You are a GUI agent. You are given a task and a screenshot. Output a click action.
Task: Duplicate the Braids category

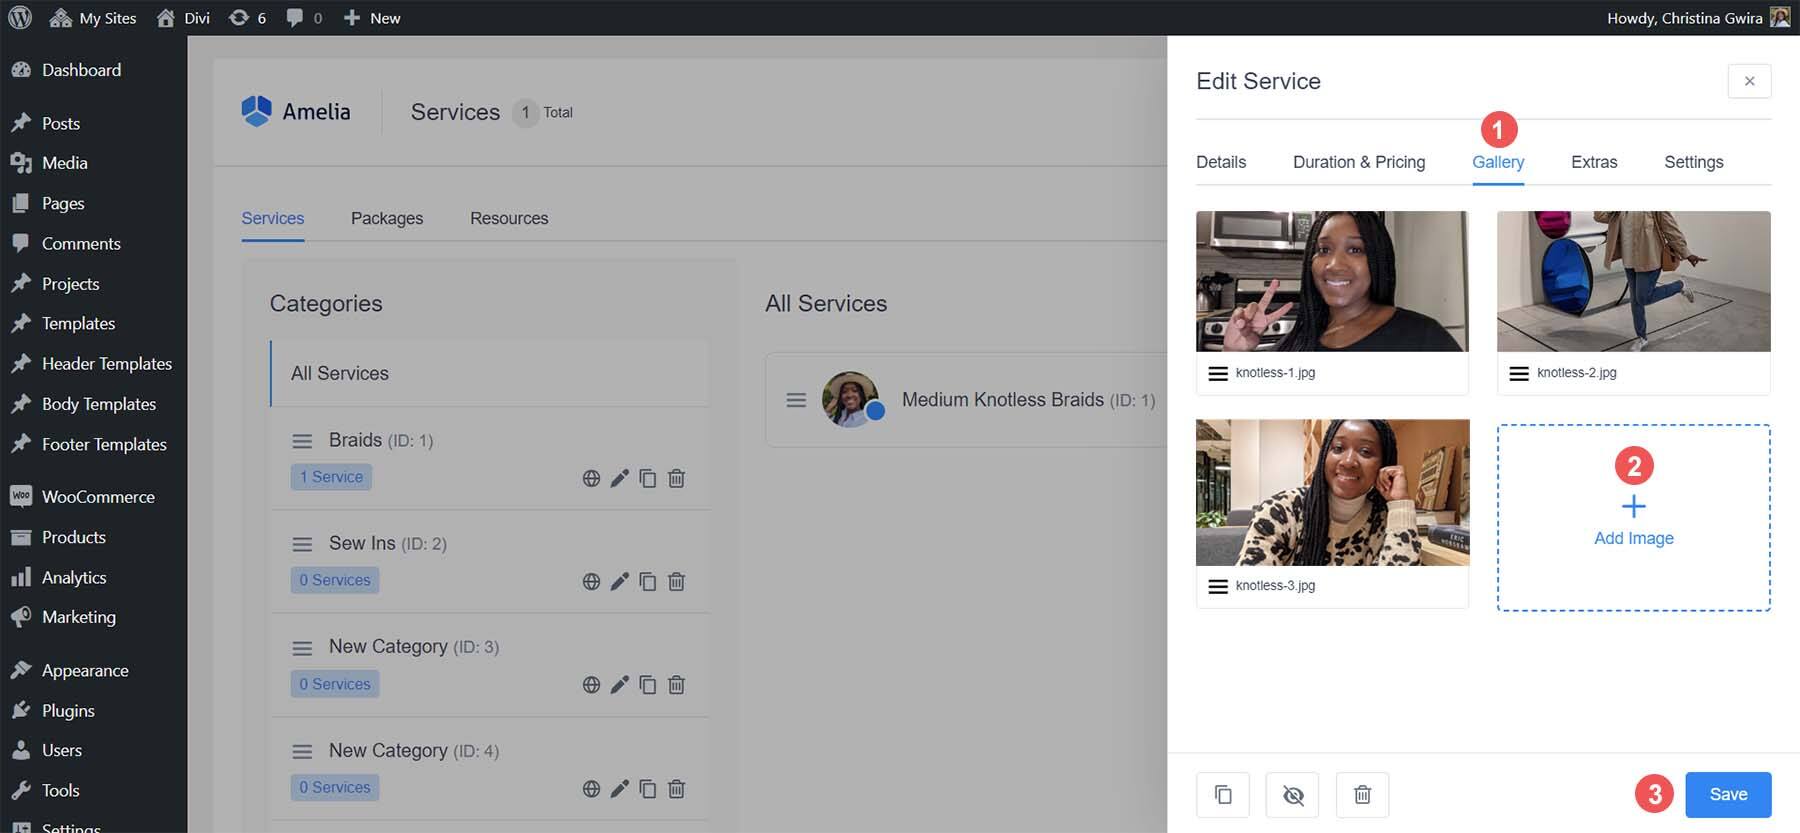coord(648,478)
